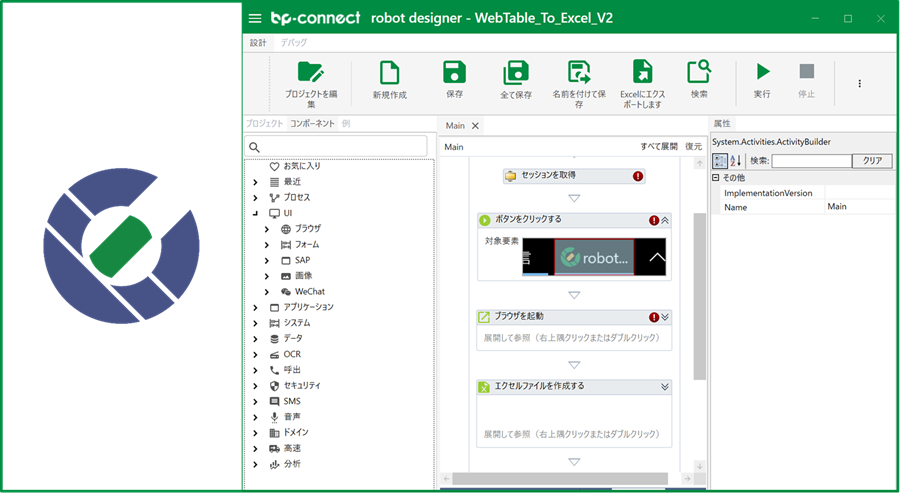The height and width of the screenshot is (493, 900).
Task: Click the Save As (名前を付けて保存) icon
Action: tap(579, 72)
